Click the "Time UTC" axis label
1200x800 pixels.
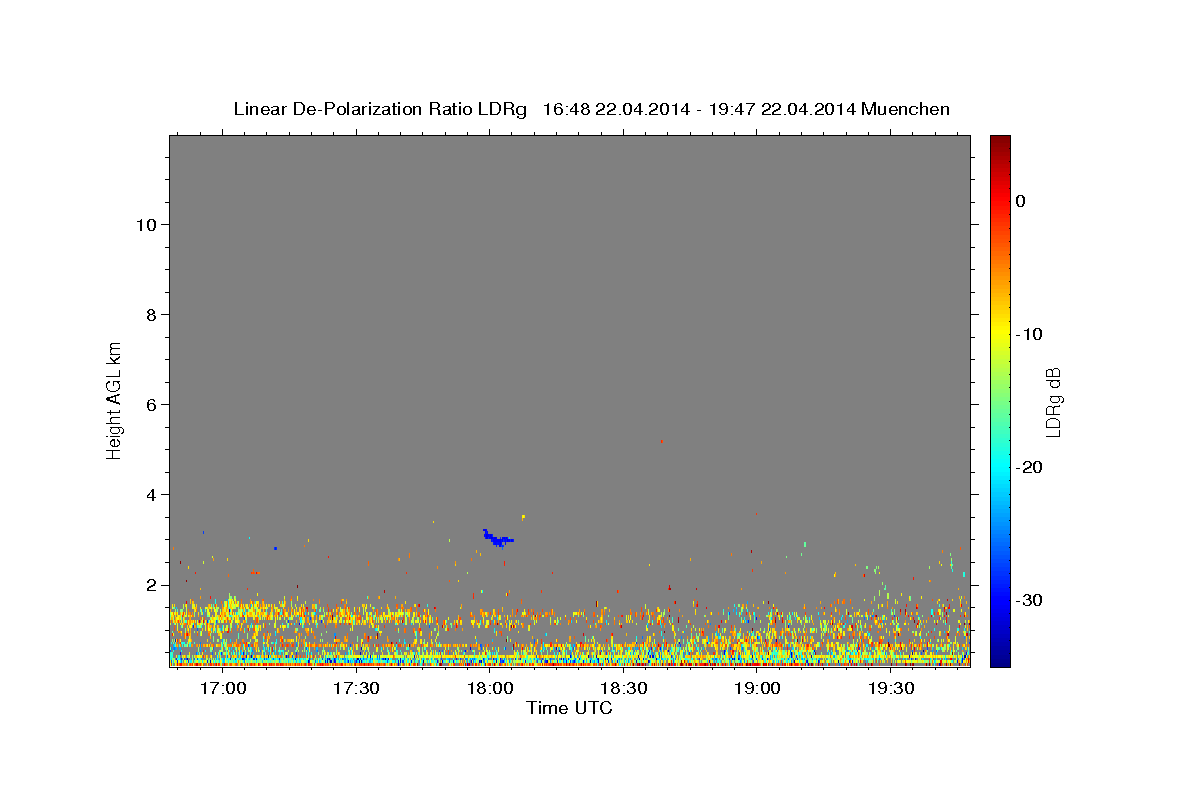click(x=569, y=708)
